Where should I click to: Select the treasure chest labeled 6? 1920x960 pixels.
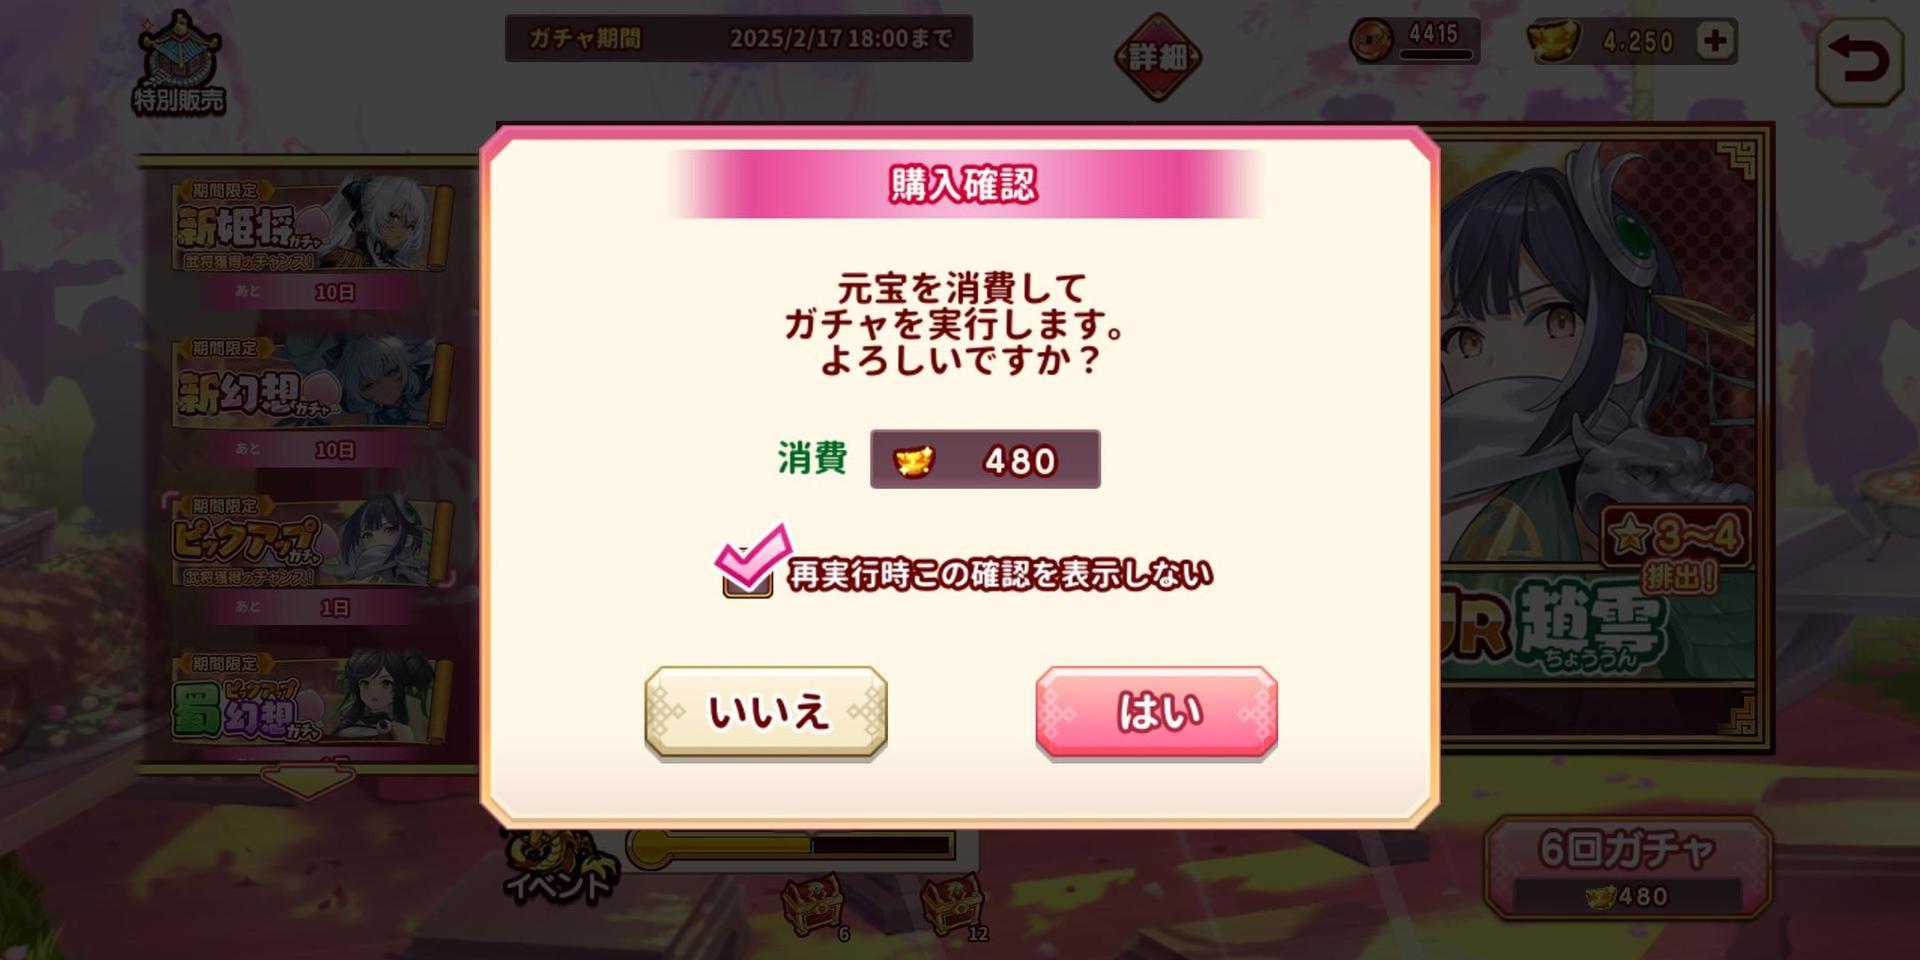click(x=813, y=904)
